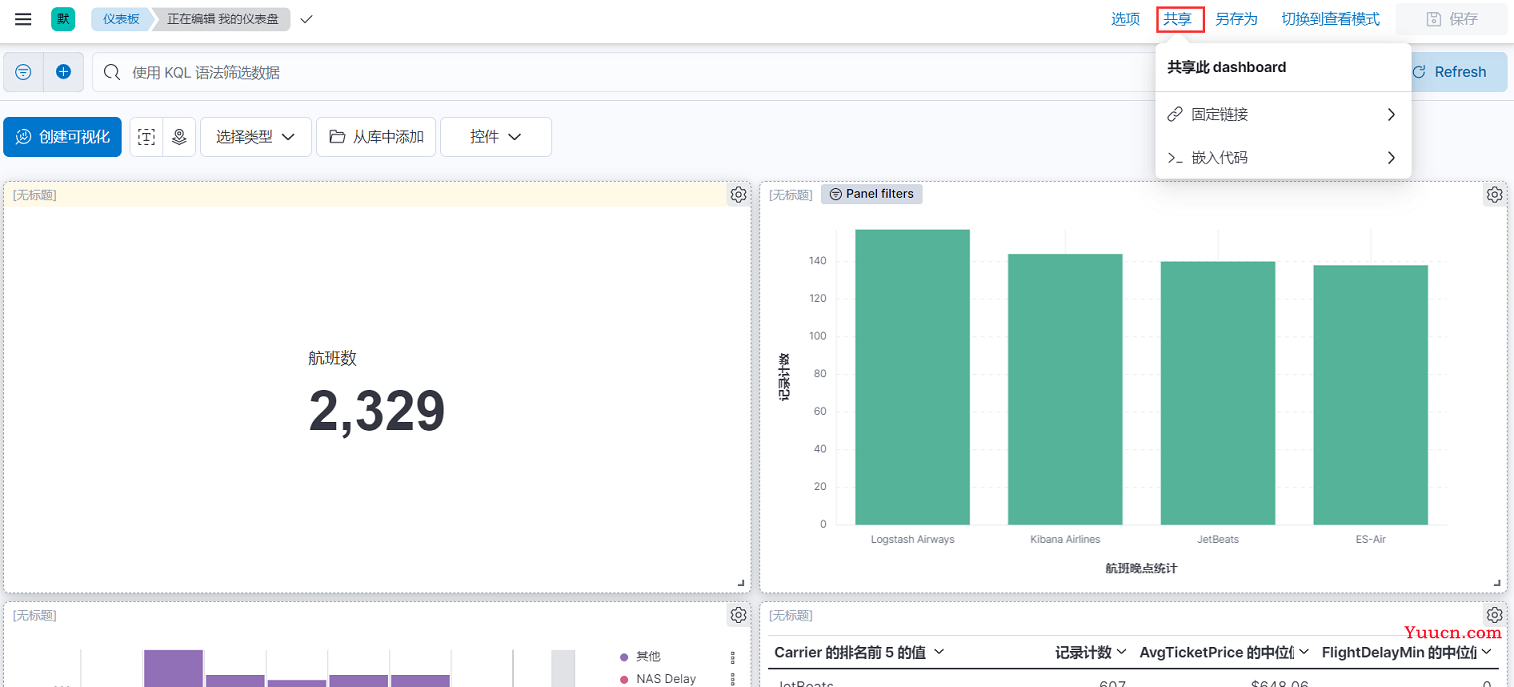This screenshot has width=1514, height=687.
Task: Open FlightDelayMin 的中位数 column menu
Action: [x=1407, y=652]
